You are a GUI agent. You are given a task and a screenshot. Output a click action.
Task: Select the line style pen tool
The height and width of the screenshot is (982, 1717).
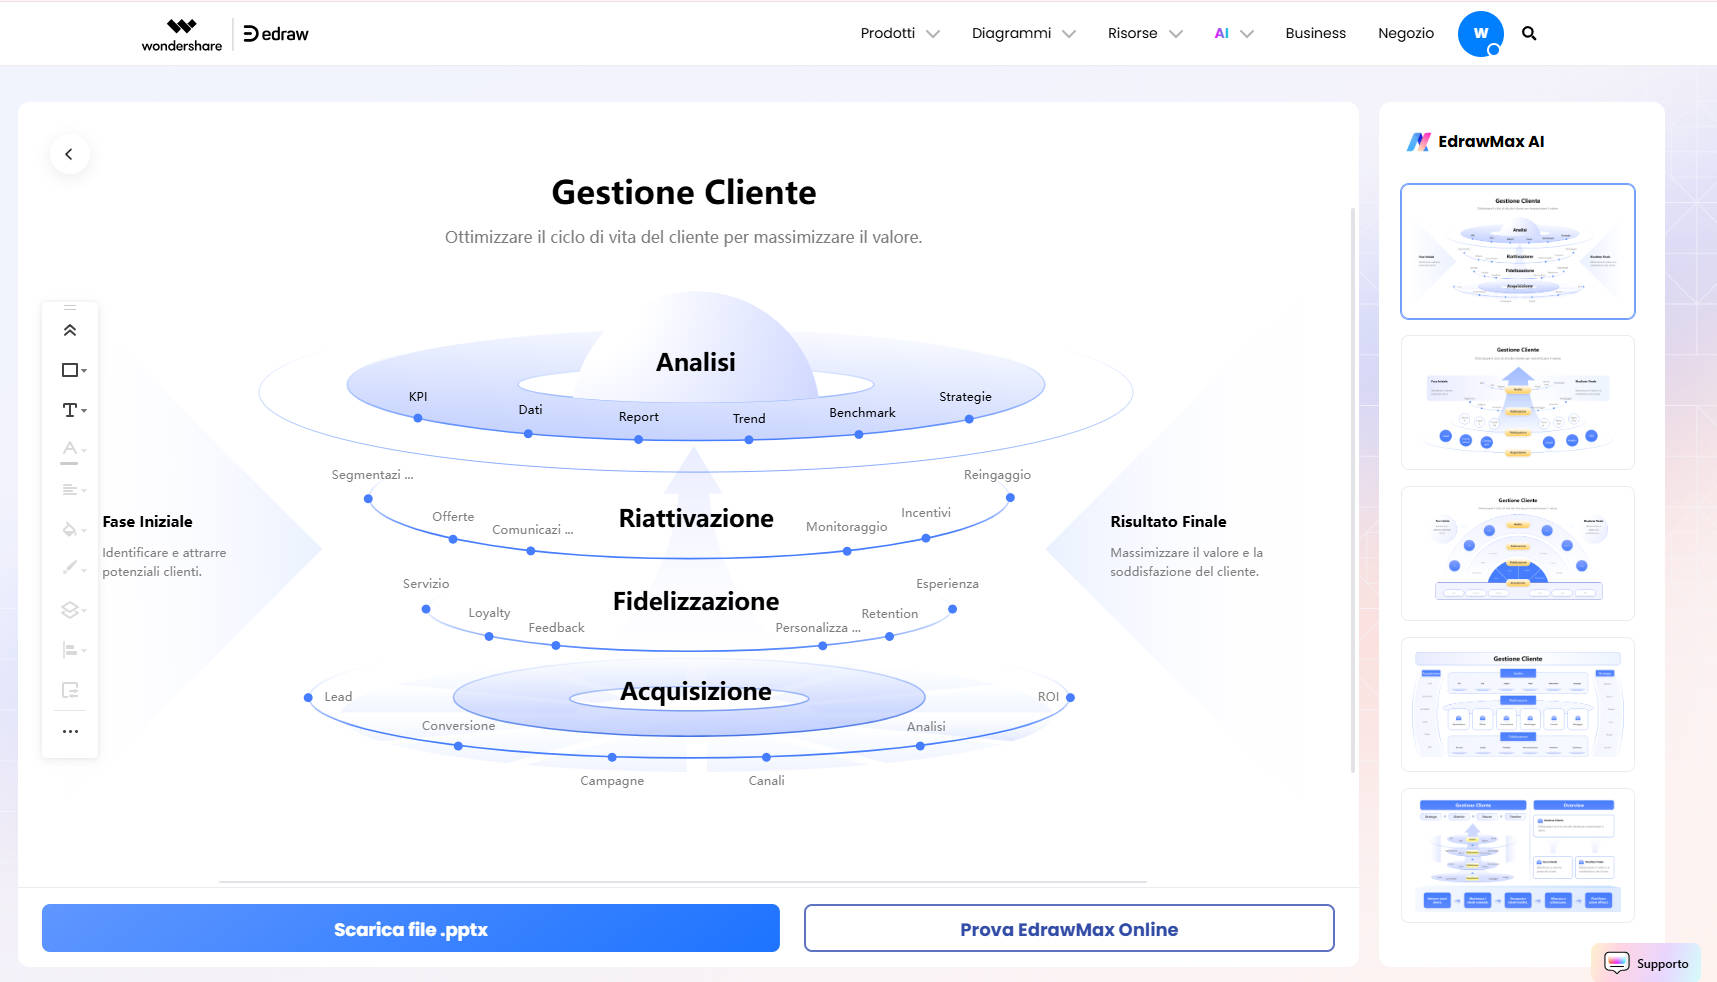pyautogui.click(x=74, y=568)
